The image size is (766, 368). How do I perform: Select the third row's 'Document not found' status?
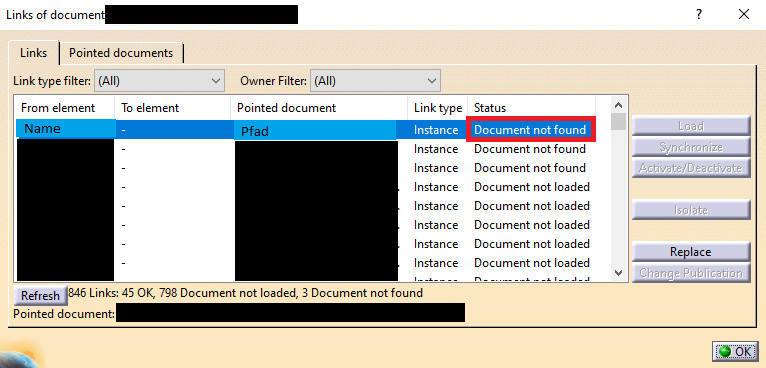[x=530, y=168]
